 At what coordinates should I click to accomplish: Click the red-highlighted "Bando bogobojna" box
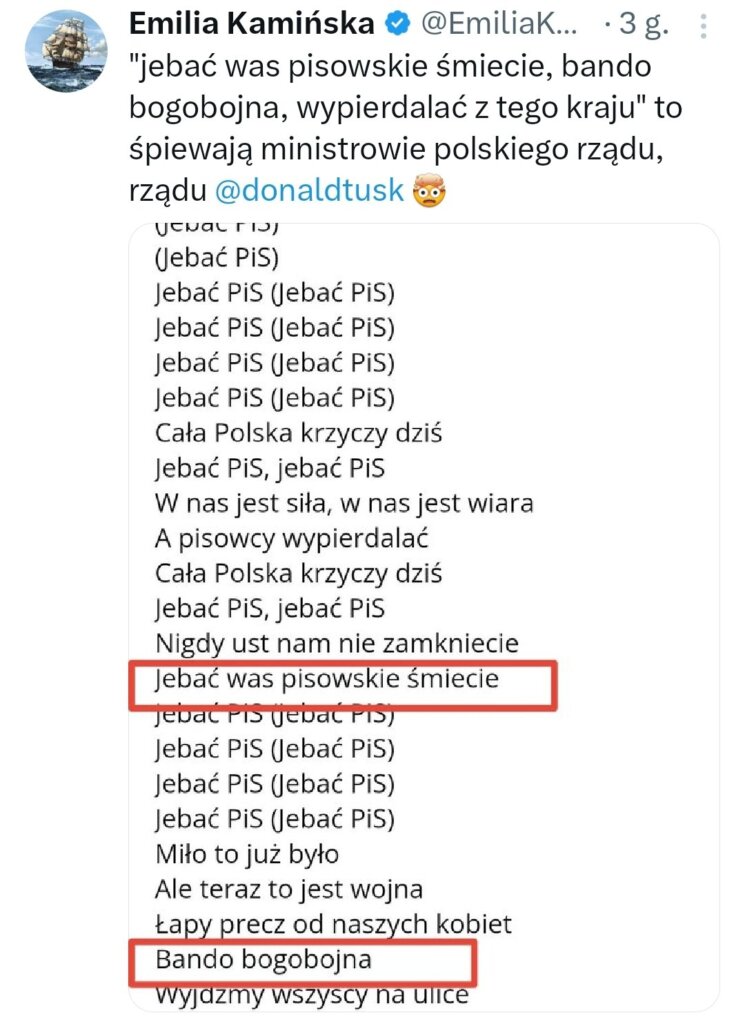(303, 962)
